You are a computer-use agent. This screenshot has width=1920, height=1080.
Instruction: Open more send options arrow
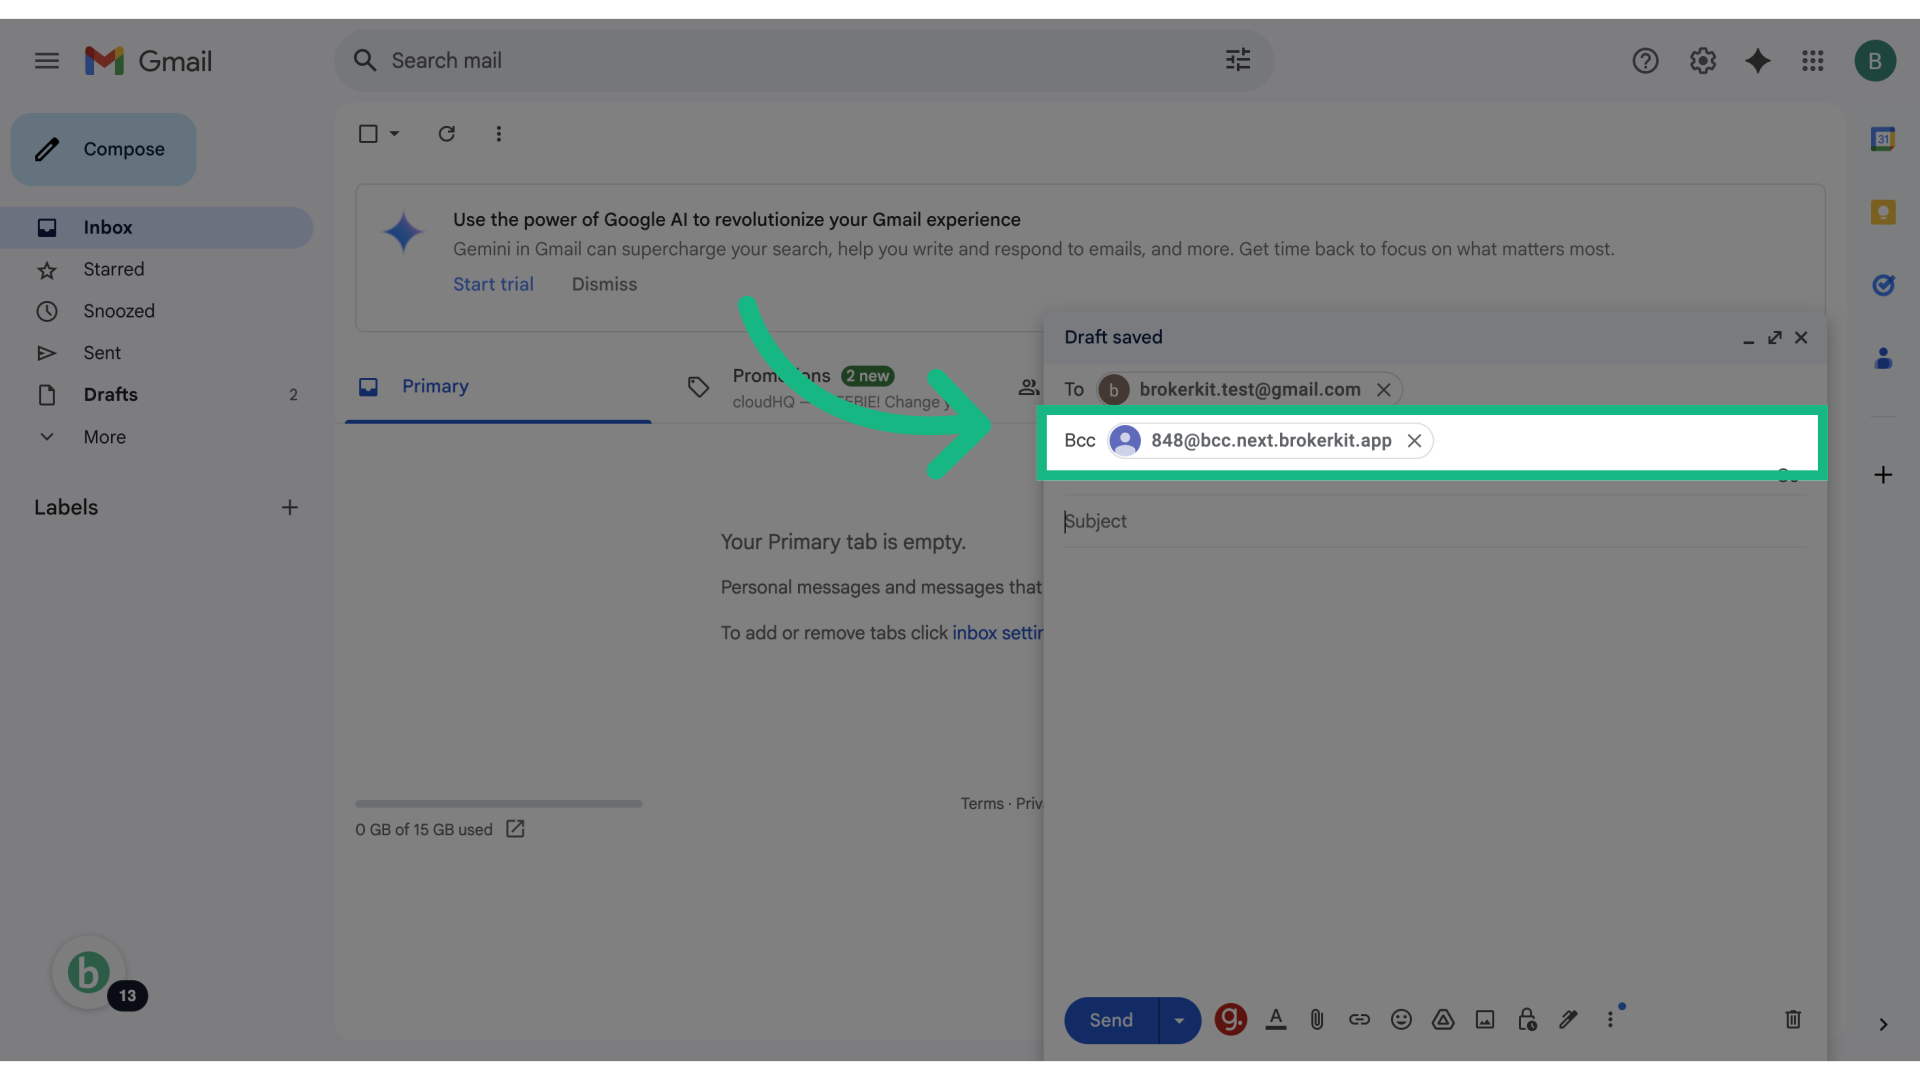pyautogui.click(x=1180, y=1020)
